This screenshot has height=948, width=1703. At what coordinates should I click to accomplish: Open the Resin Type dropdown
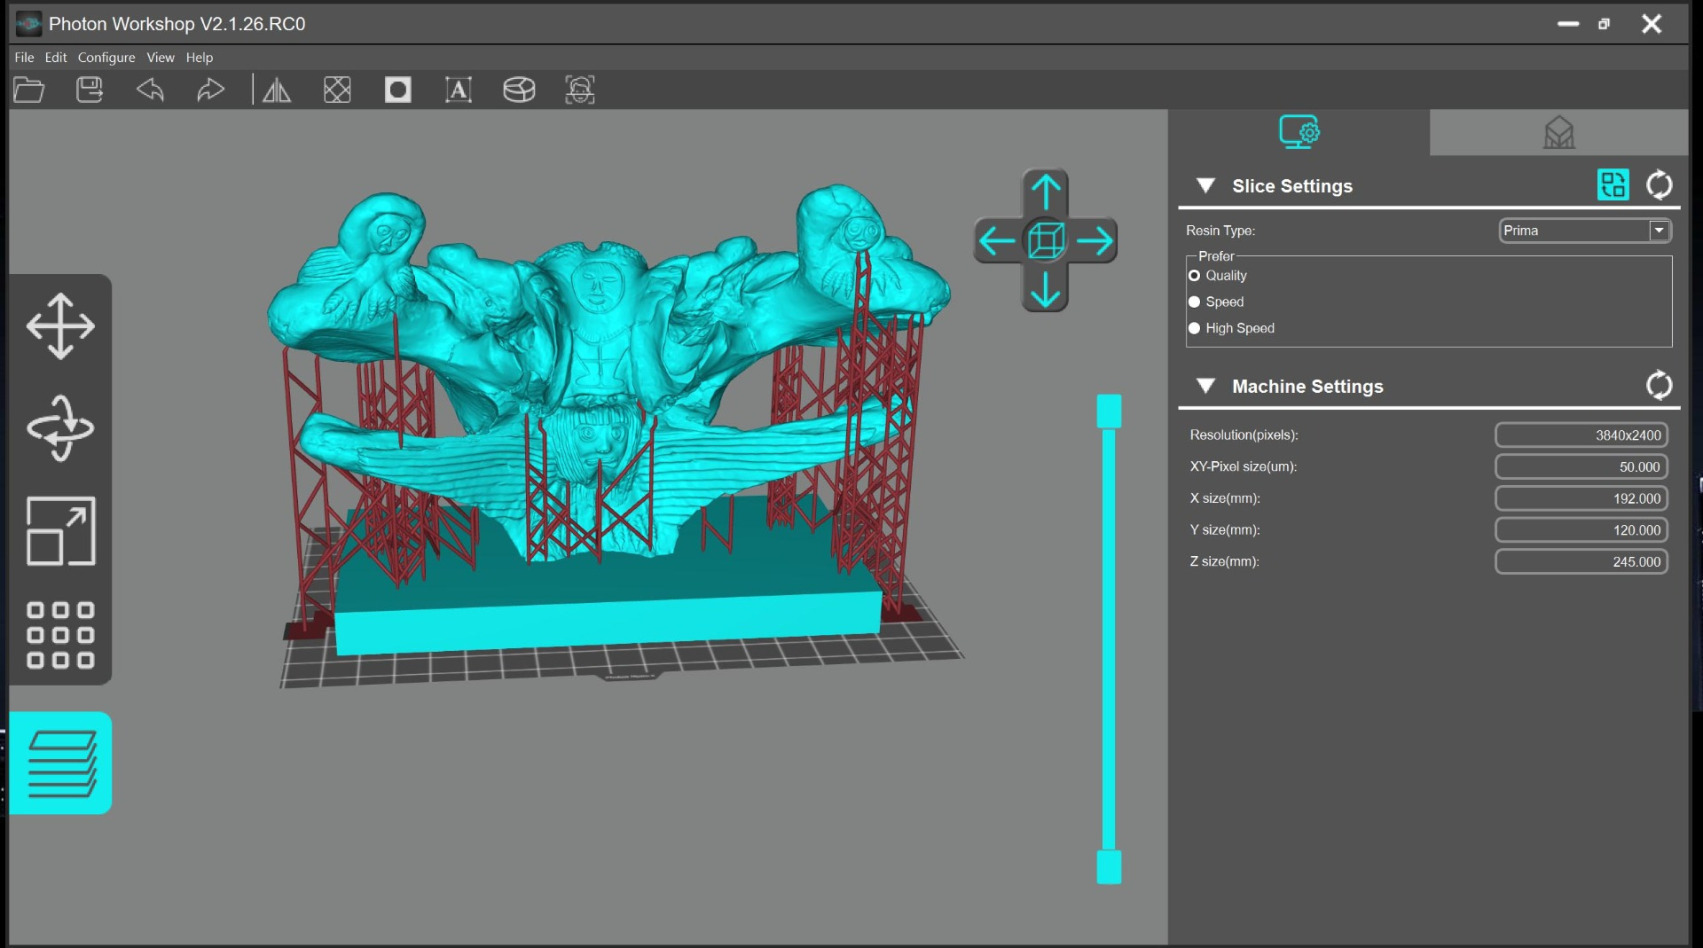(x=1659, y=231)
